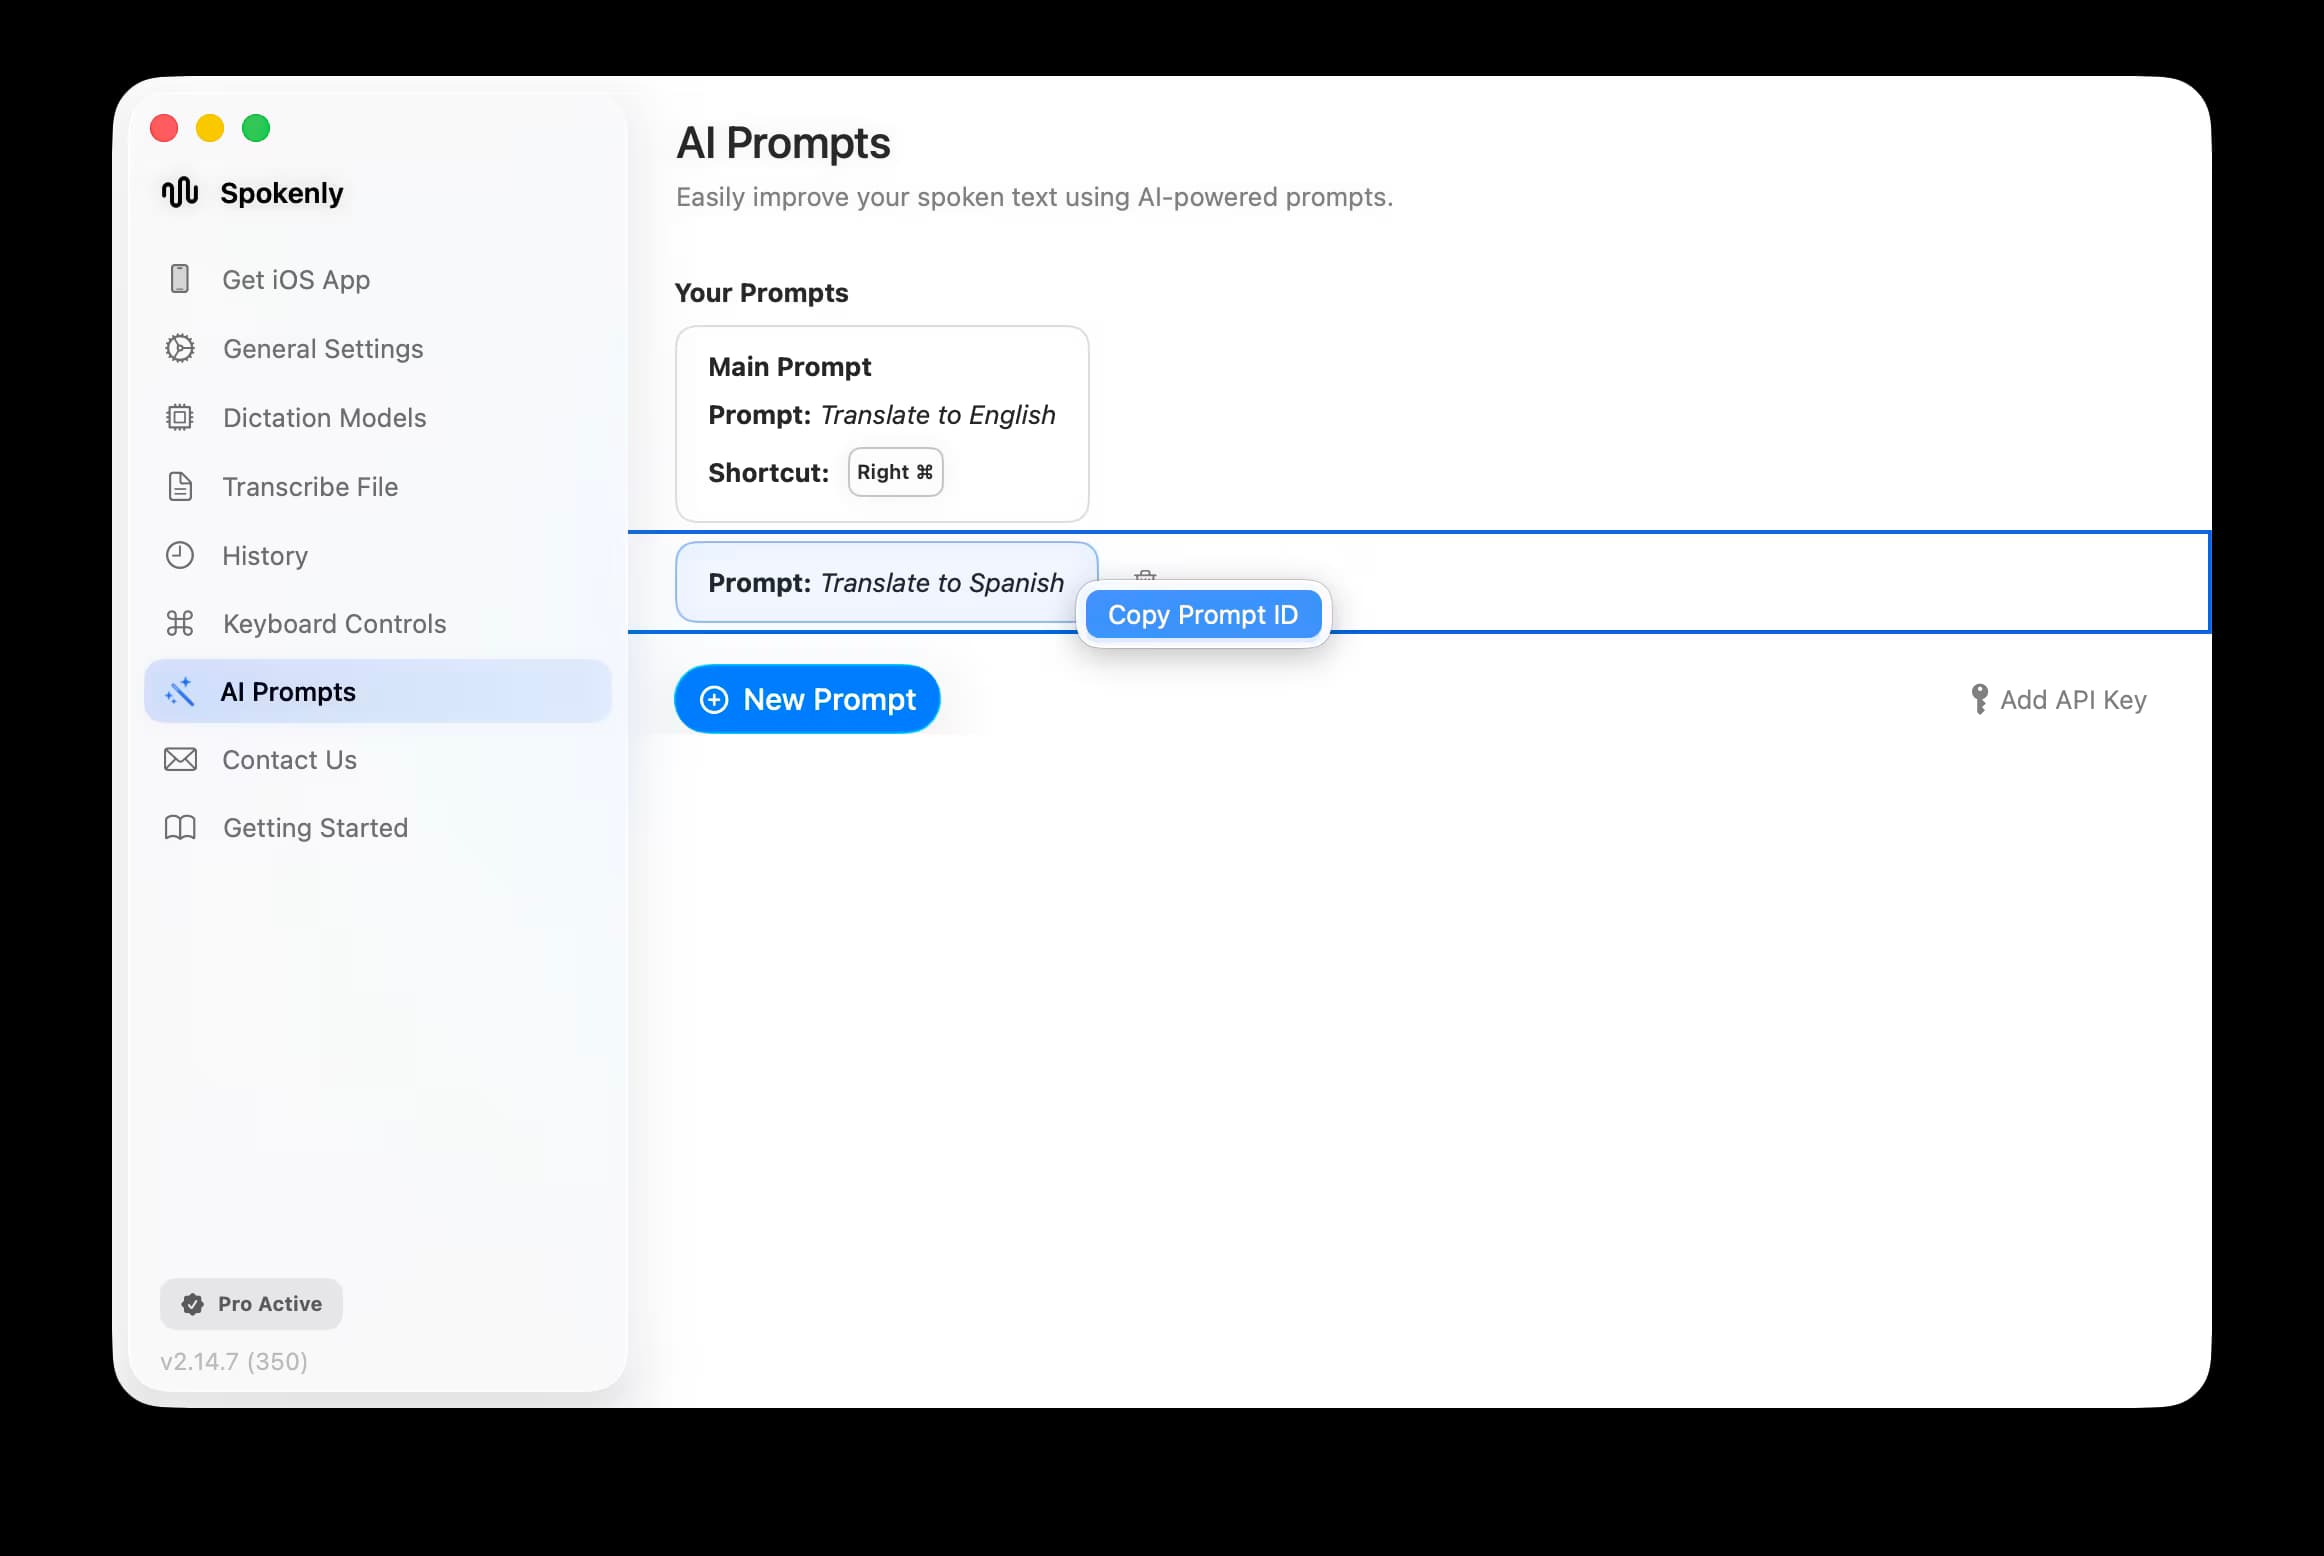Click the Transcribe File document icon

click(180, 486)
